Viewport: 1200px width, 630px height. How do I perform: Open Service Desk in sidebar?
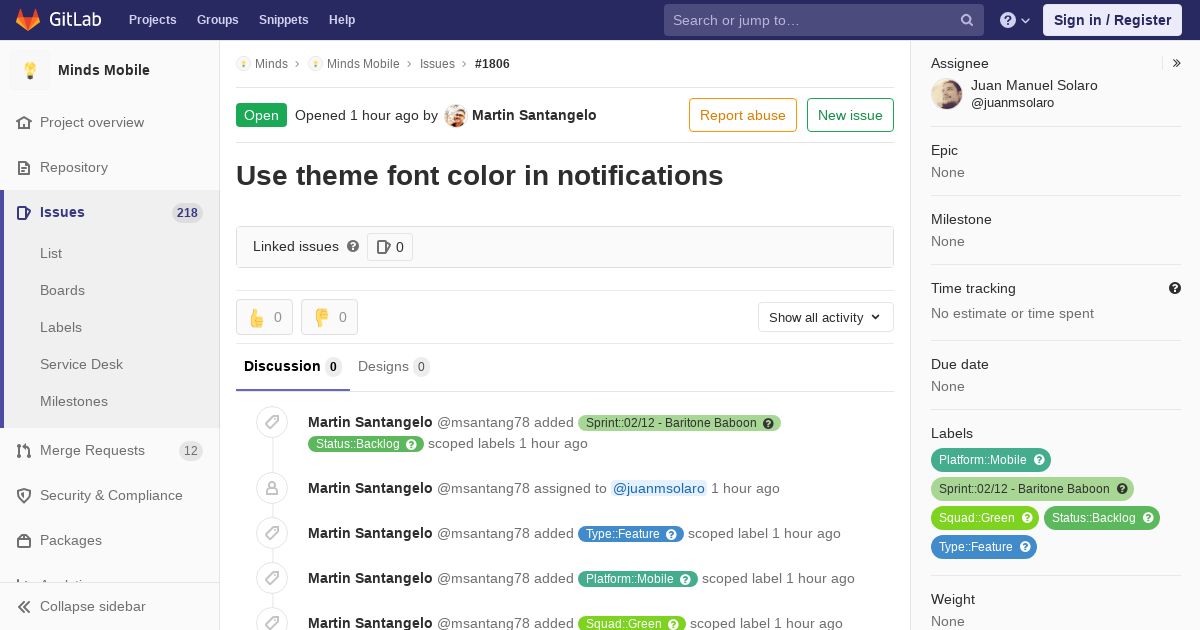(81, 364)
